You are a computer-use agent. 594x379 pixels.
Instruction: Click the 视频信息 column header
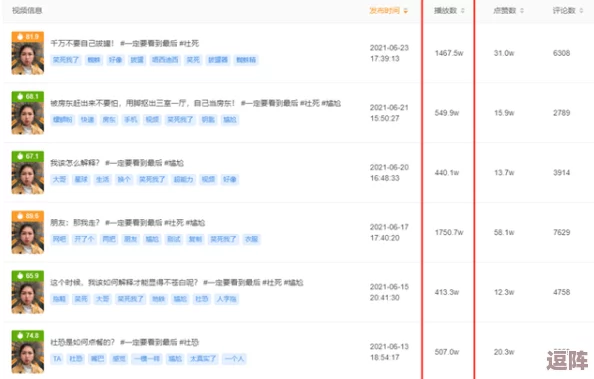tap(27, 11)
